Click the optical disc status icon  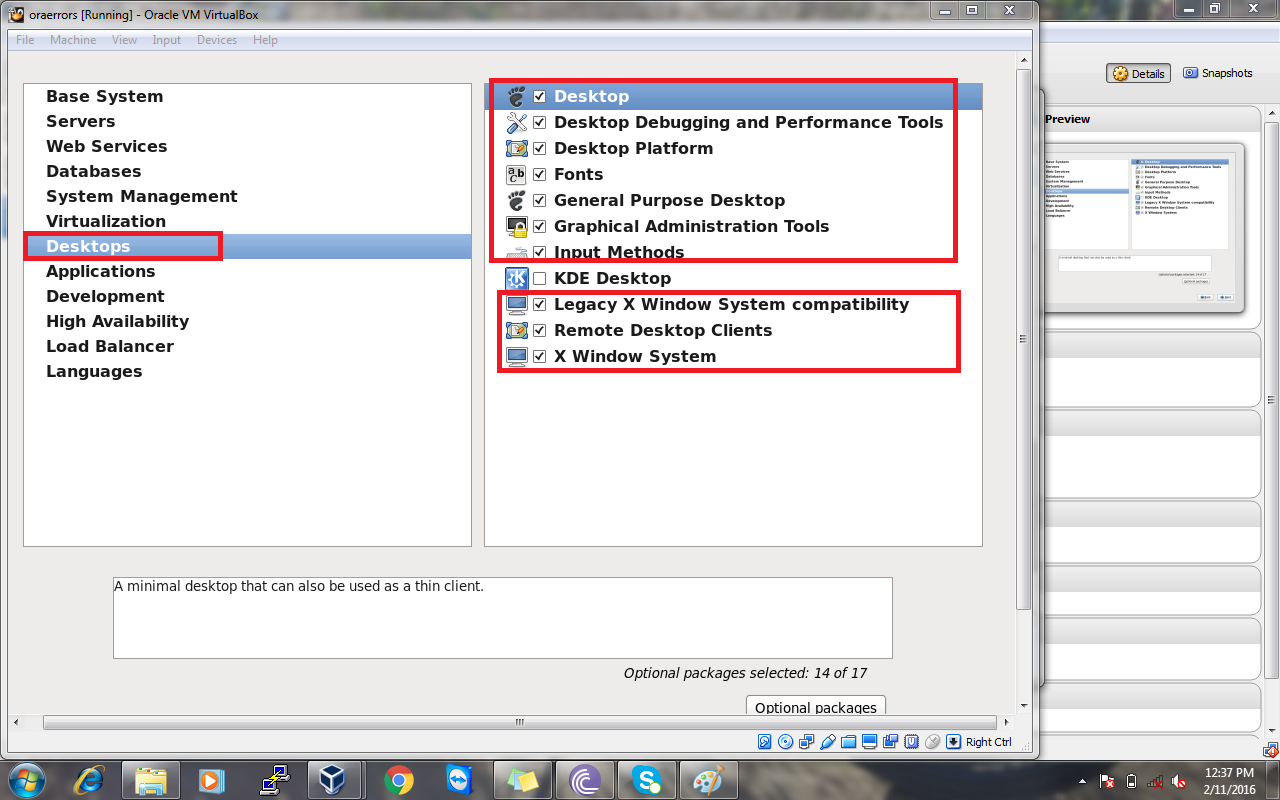pos(786,742)
